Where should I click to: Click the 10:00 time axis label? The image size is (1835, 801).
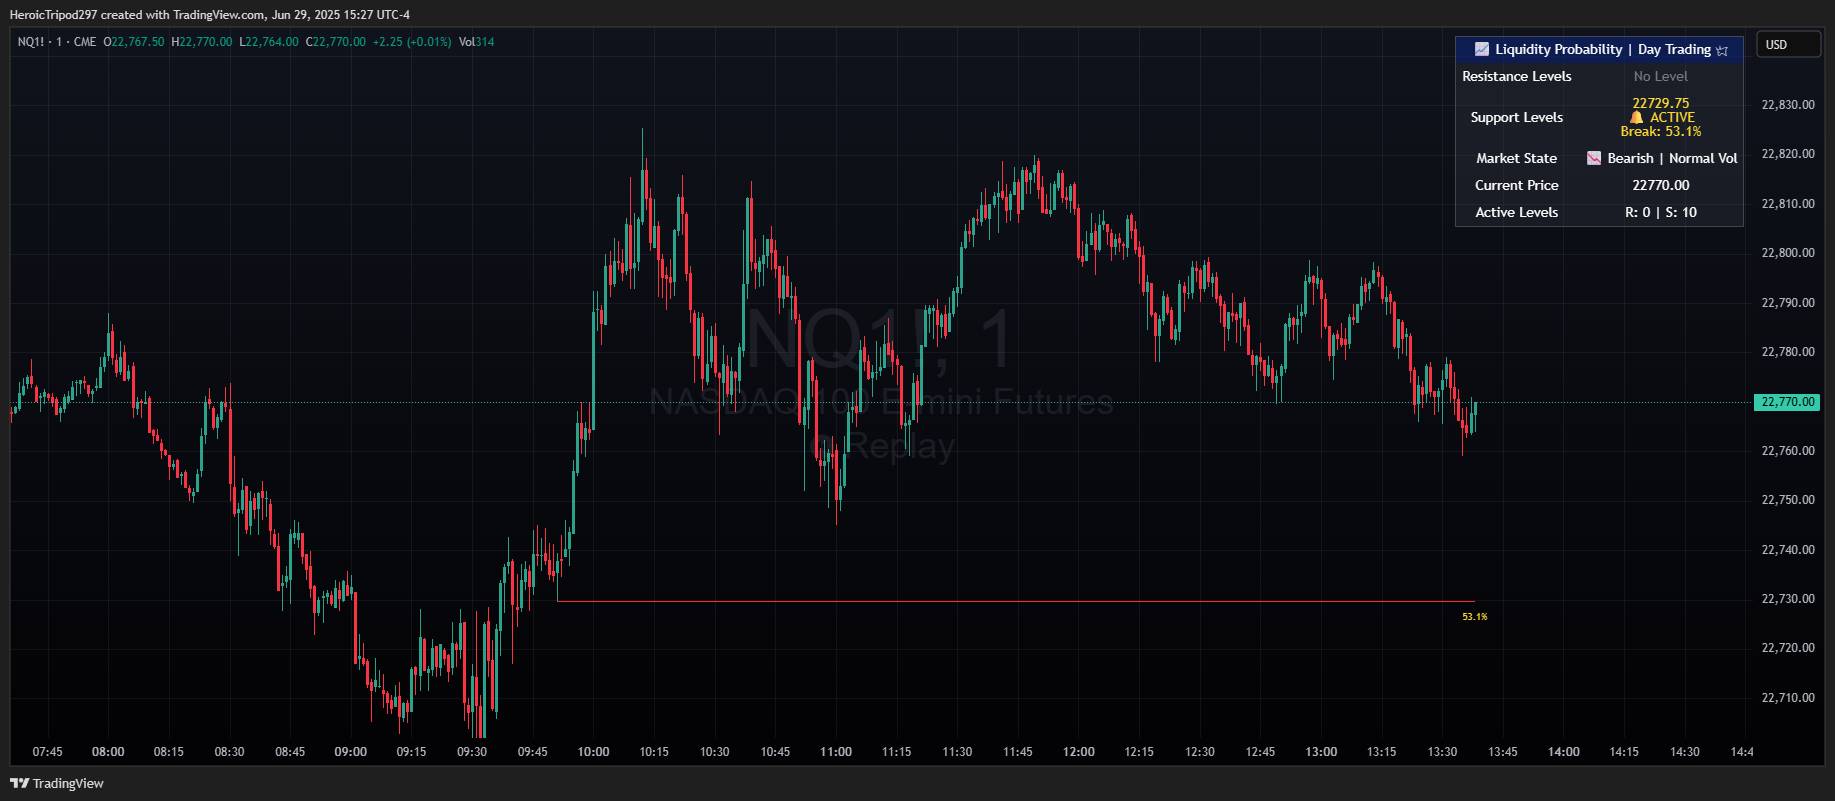tap(593, 752)
